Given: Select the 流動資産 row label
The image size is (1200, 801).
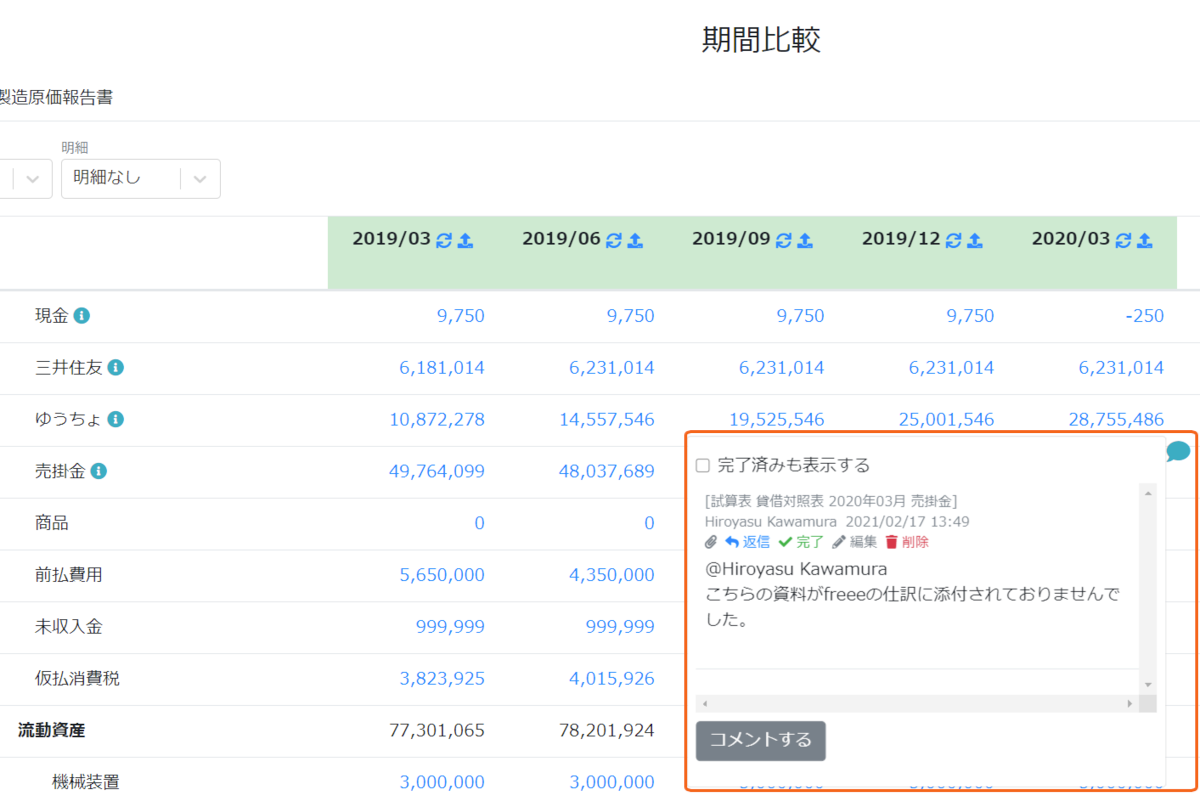Looking at the screenshot, I should point(51,730).
